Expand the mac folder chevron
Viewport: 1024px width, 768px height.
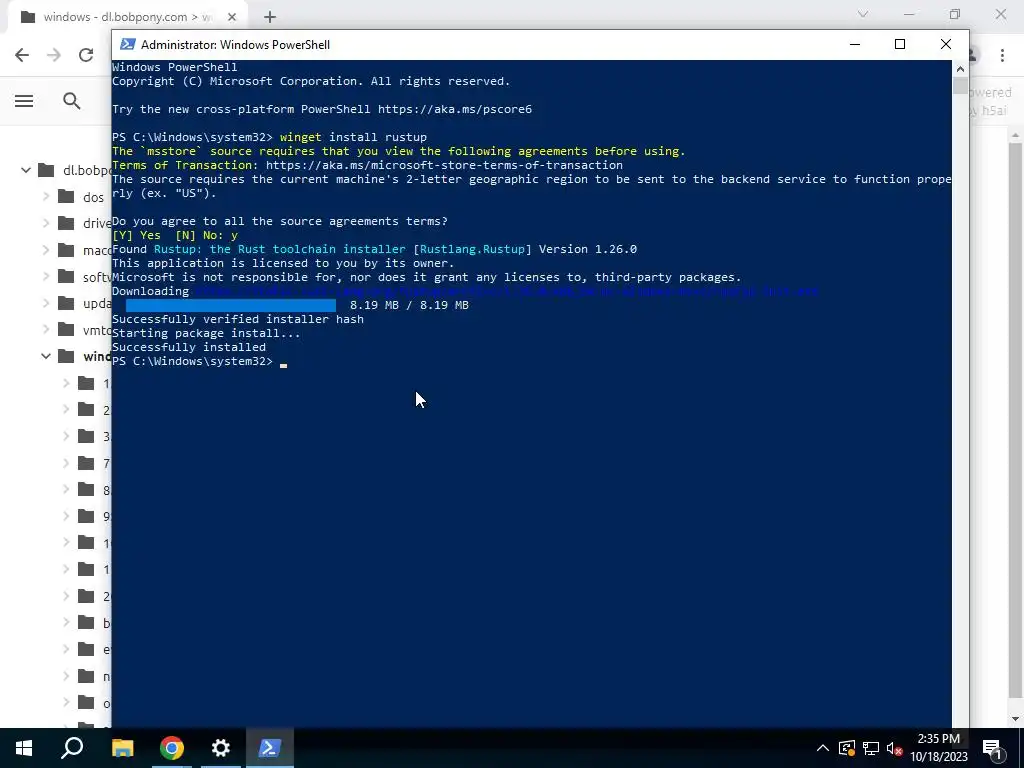(x=46, y=249)
